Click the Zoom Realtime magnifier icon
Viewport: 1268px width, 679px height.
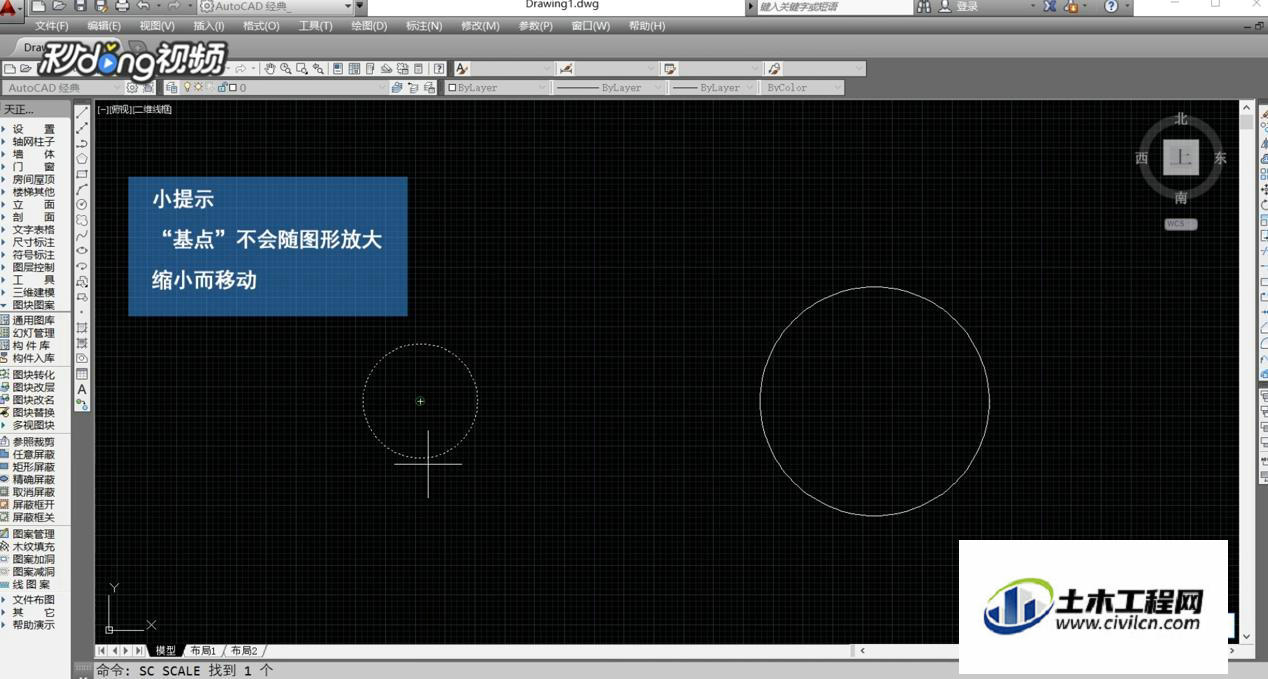286,69
